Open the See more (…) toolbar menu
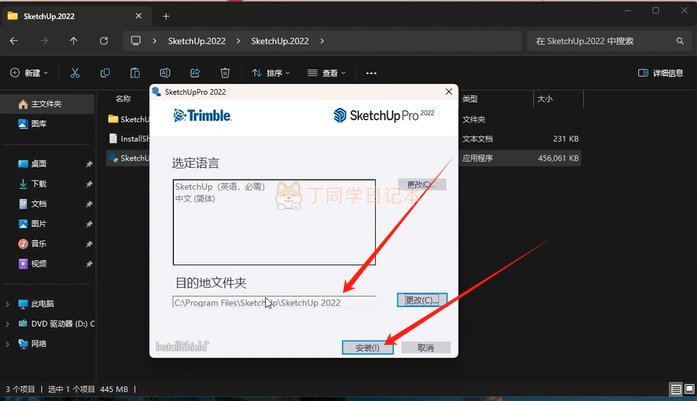697x401 pixels. coord(371,73)
